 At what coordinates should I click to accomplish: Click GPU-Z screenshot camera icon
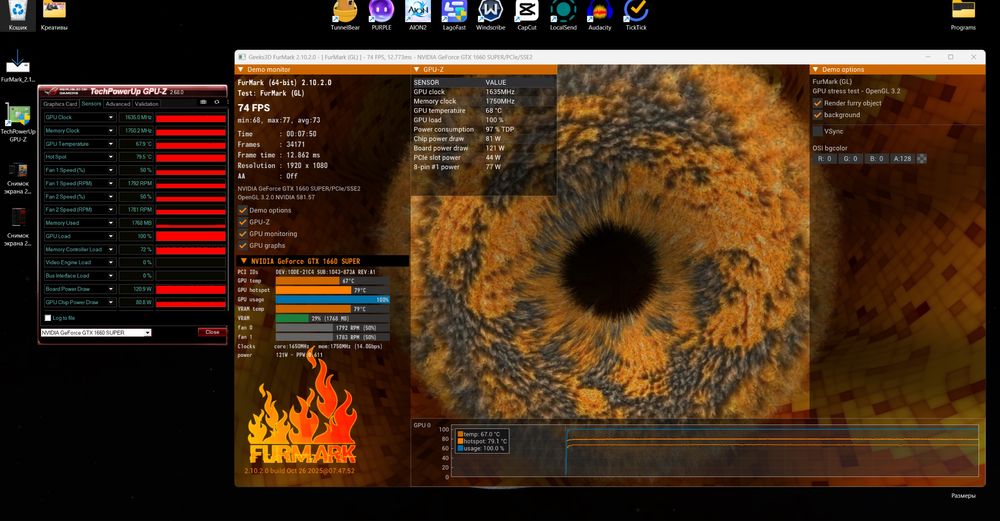point(203,102)
